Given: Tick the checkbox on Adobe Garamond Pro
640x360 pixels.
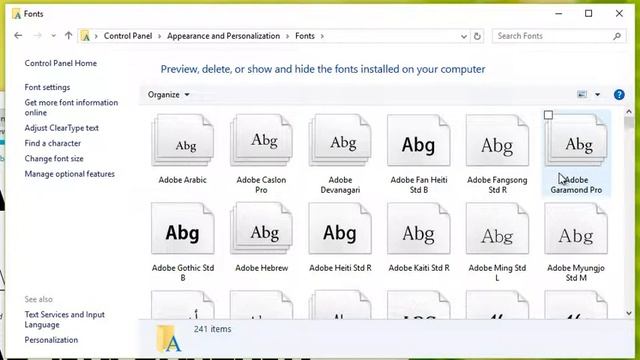Looking at the screenshot, I should point(548,115).
